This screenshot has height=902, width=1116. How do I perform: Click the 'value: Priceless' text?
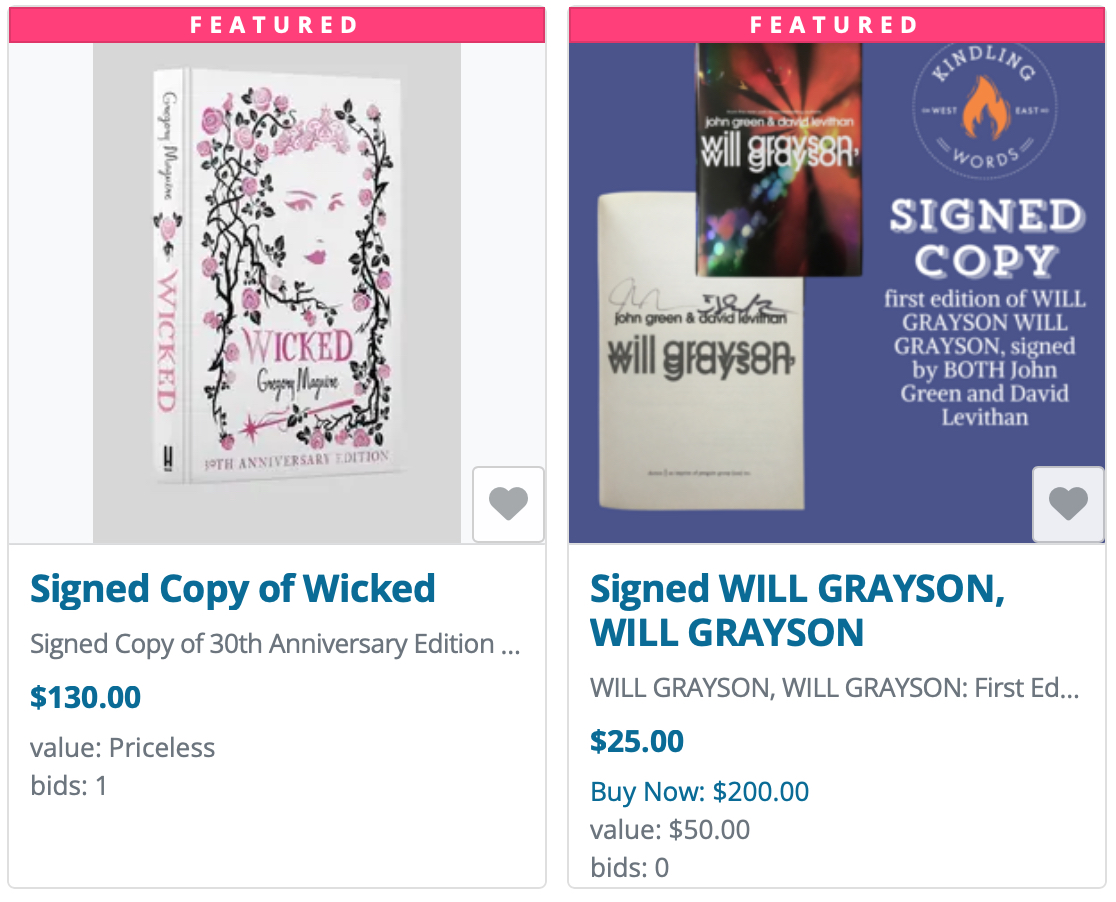(x=122, y=748)
